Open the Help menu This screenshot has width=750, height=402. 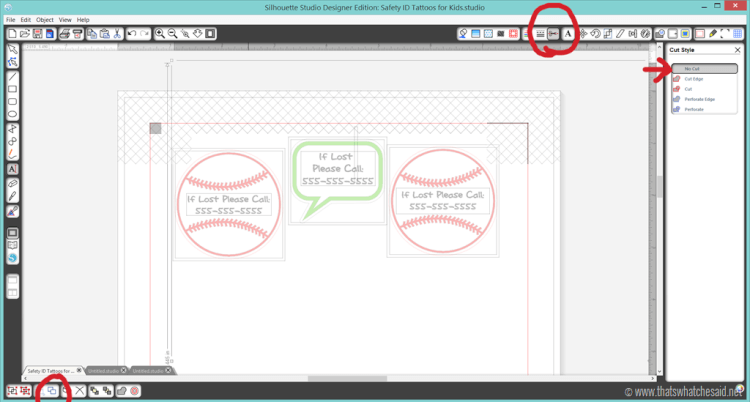pos(83,20)
